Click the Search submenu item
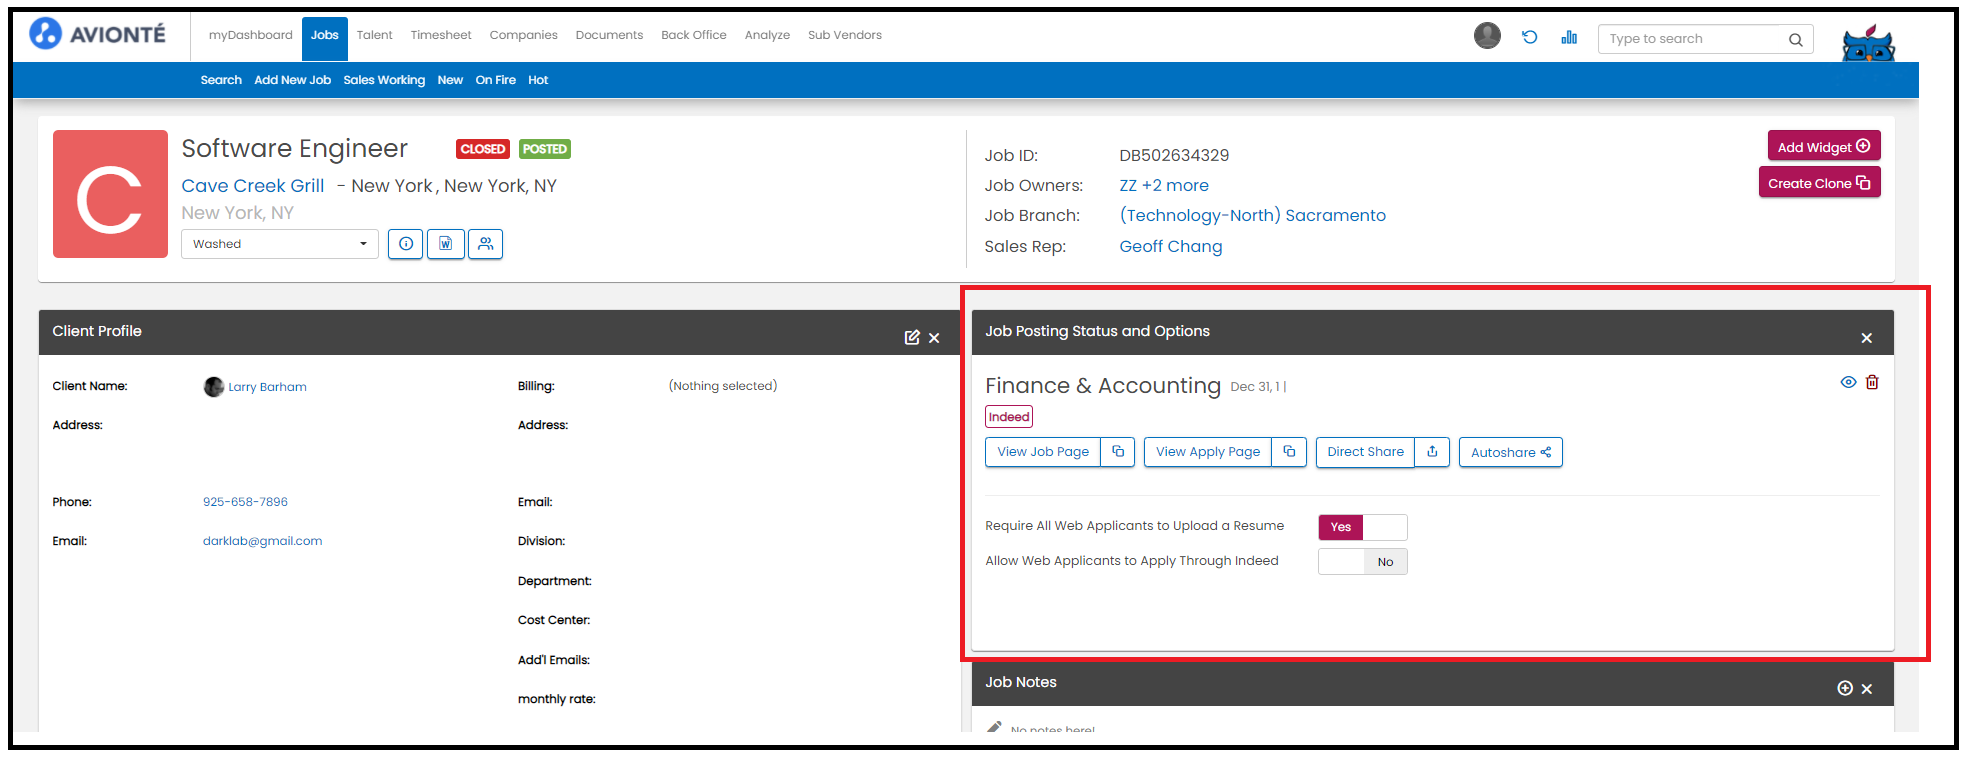Viewport: 1969px width, 759px height. click(221, 80)
